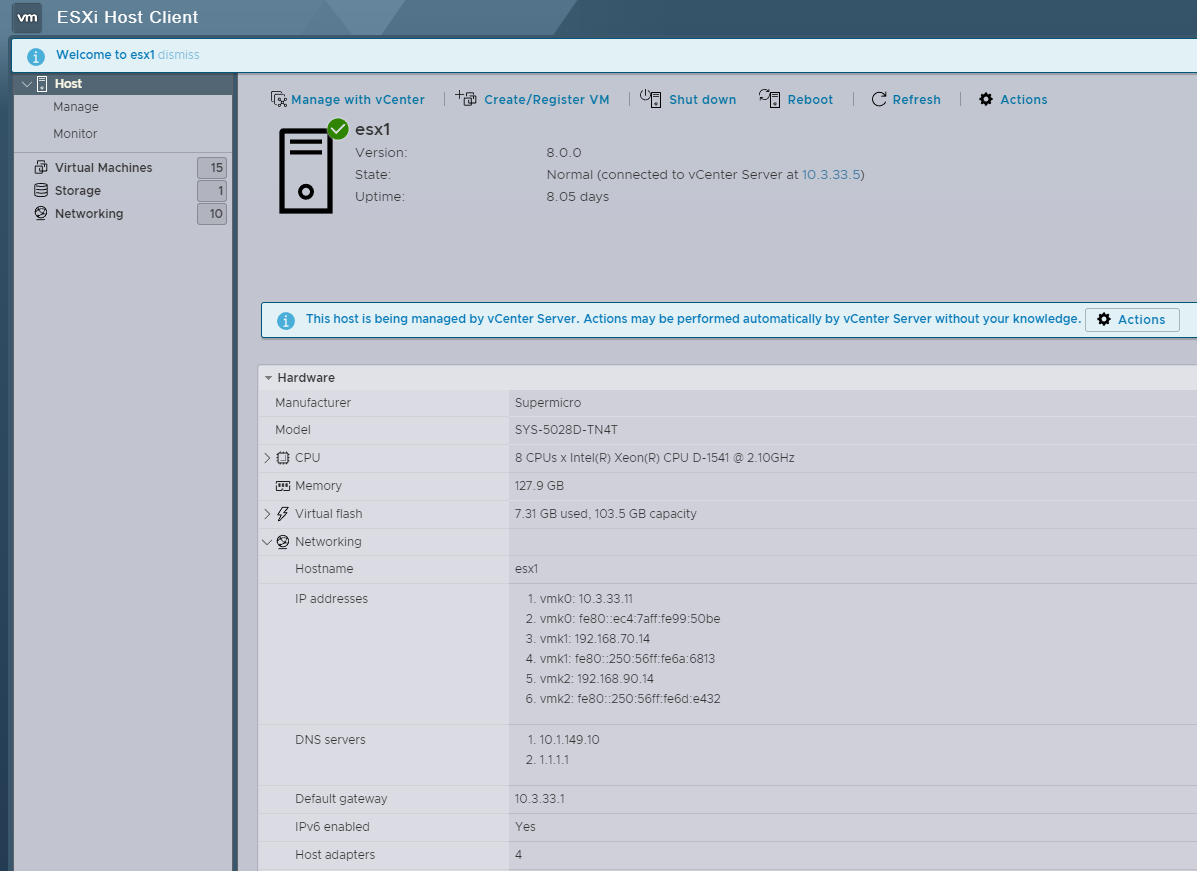The width and height of the screenshot is (1197, 871).
Task: Click DNS server 10.1.149.10 entry
Action: (569, 740)
